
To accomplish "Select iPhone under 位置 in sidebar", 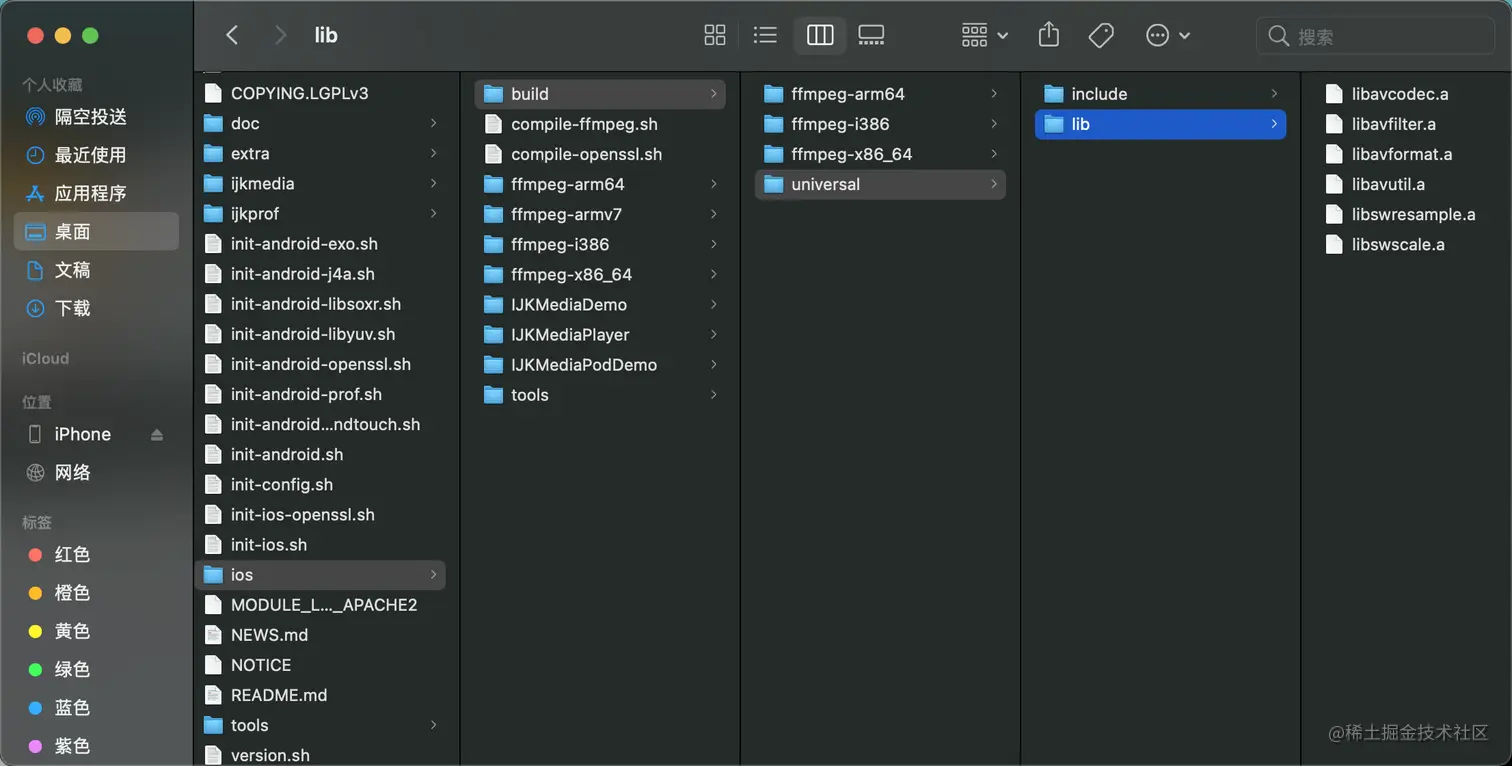I will (x=82, y=434).
